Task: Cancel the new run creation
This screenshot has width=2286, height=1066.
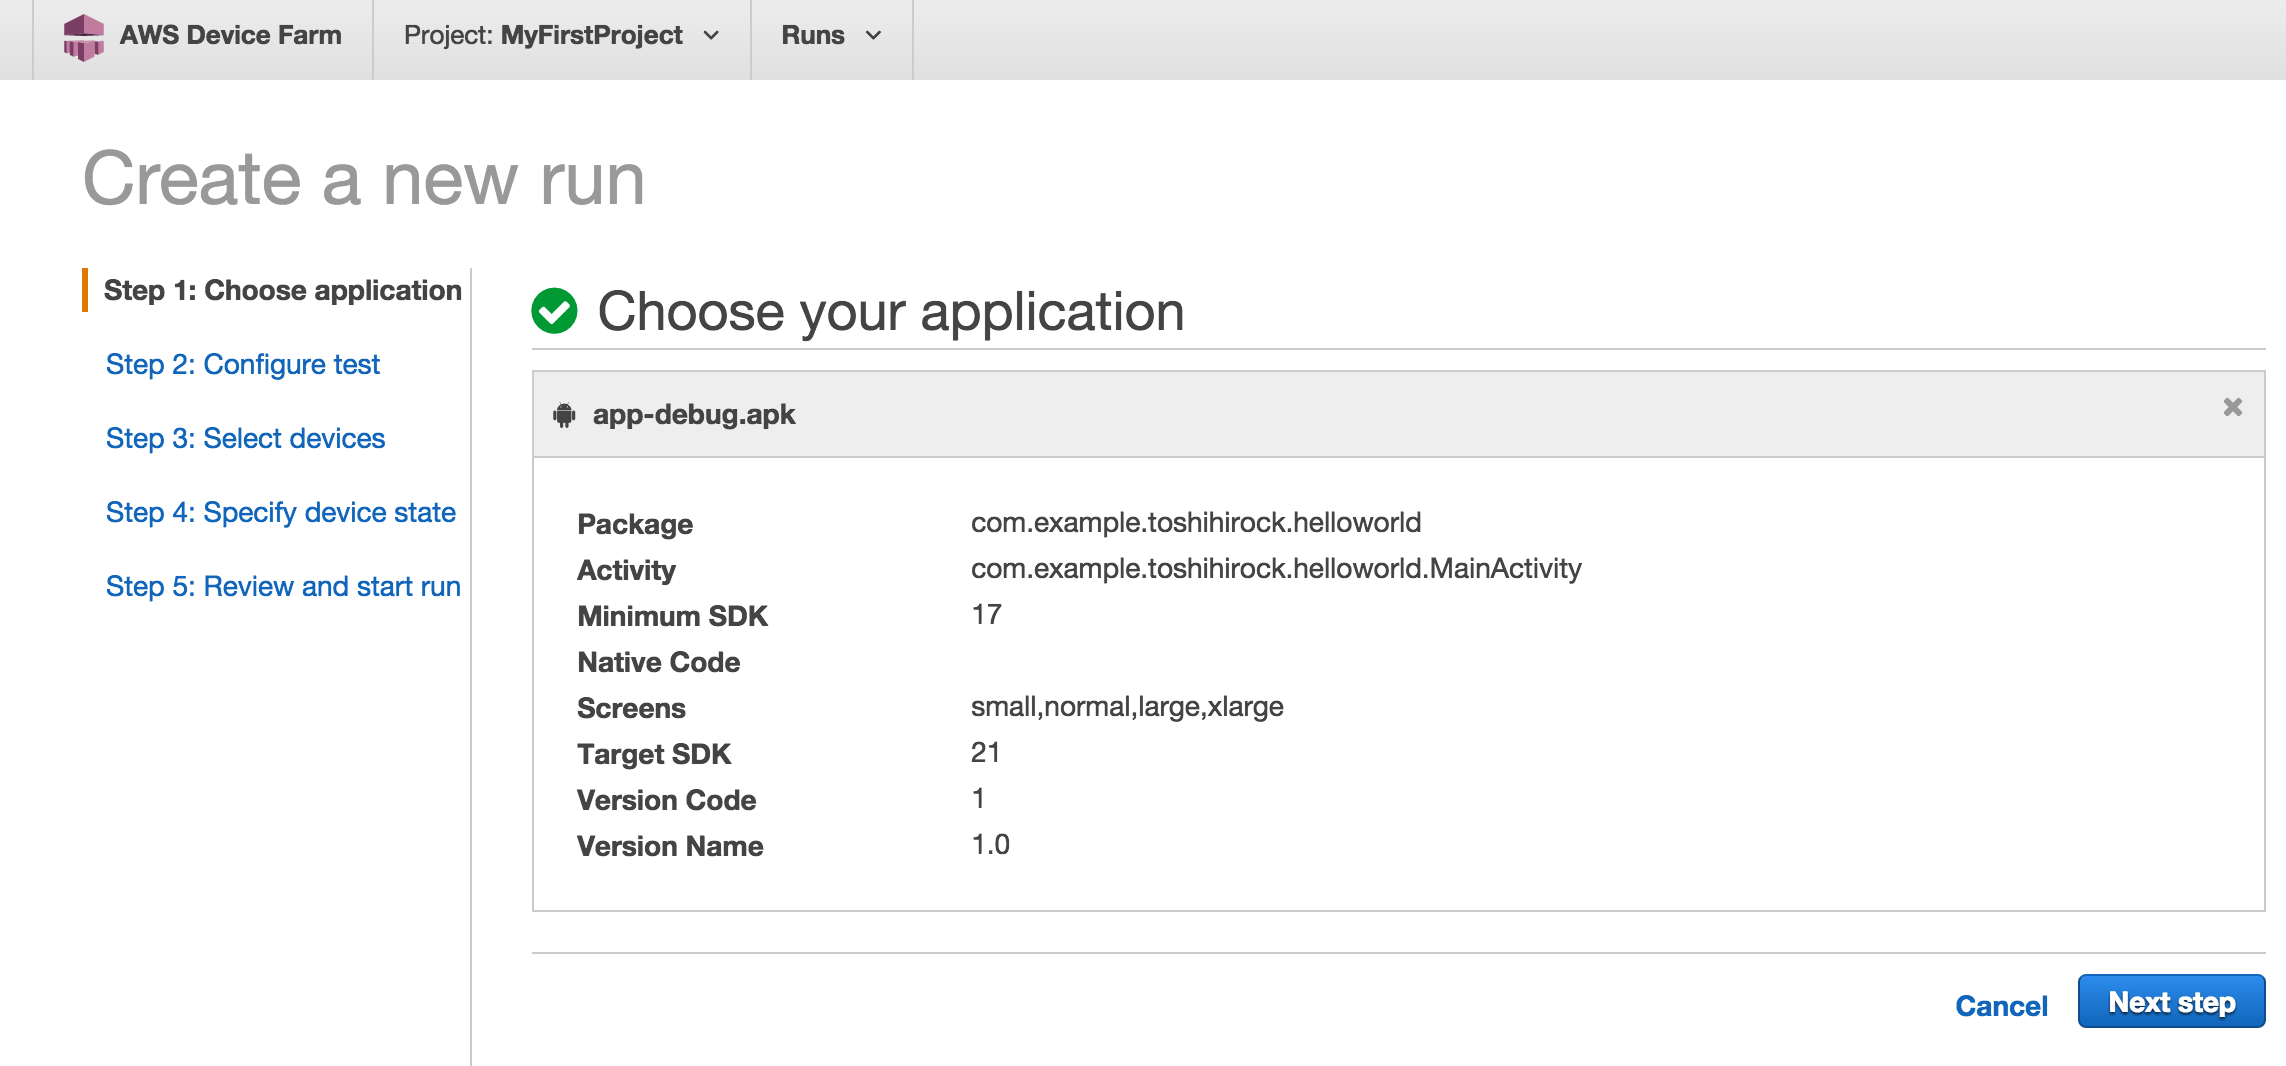Action: point(2000,1005)
